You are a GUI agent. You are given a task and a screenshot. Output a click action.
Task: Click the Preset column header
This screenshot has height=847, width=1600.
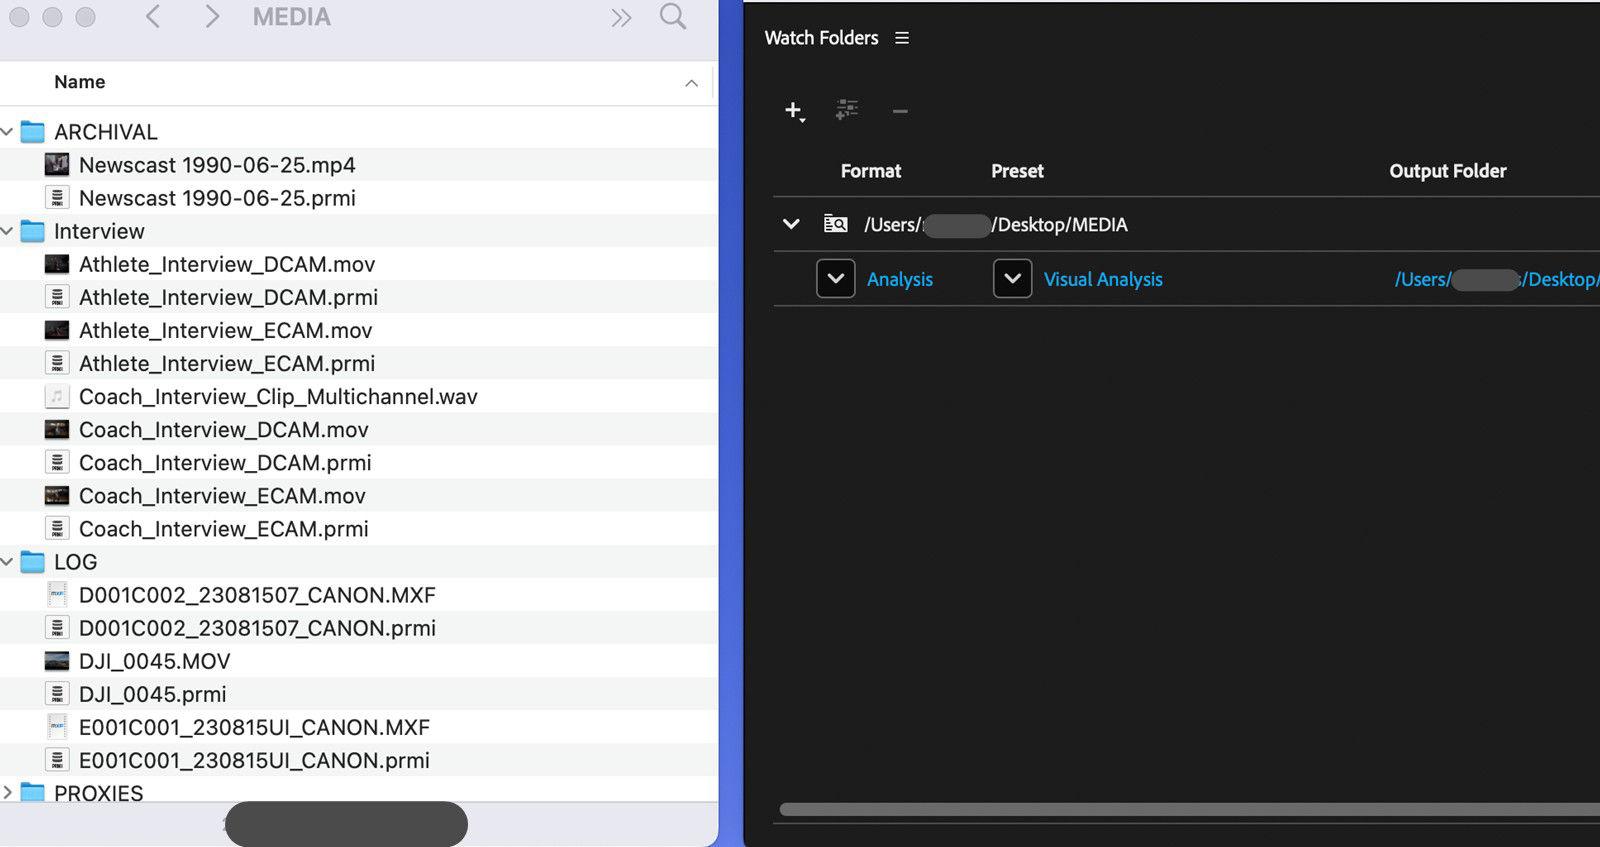point(1017,171)
